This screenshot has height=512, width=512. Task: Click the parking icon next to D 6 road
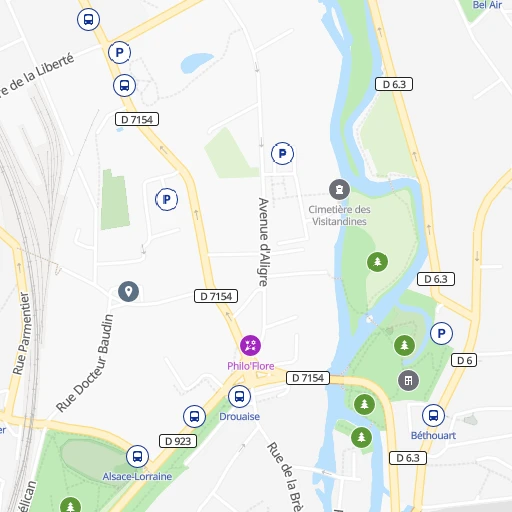[441, 333]
